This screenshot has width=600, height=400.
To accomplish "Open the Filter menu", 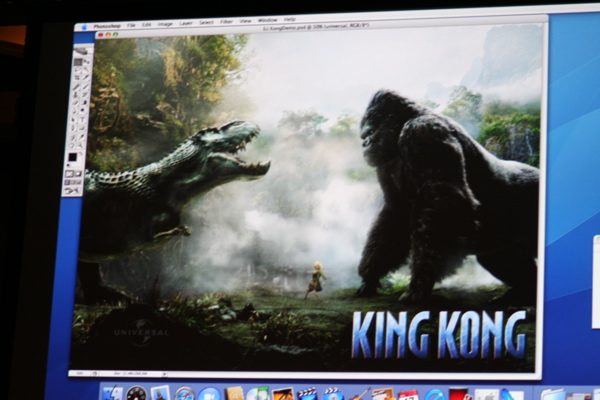I will coord(226,21).
